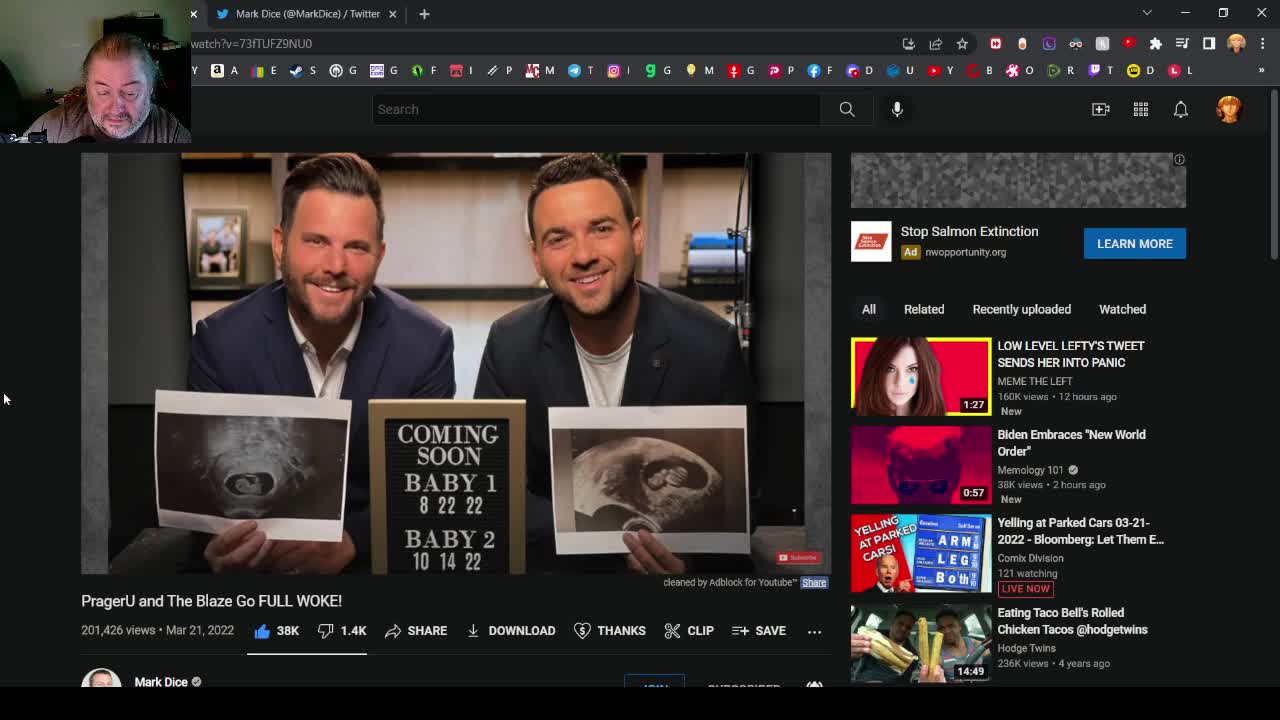The height and width of the screenshot is (720, 1280).
Task: Select the Watched filter chip
Action: pos(1123,309)
